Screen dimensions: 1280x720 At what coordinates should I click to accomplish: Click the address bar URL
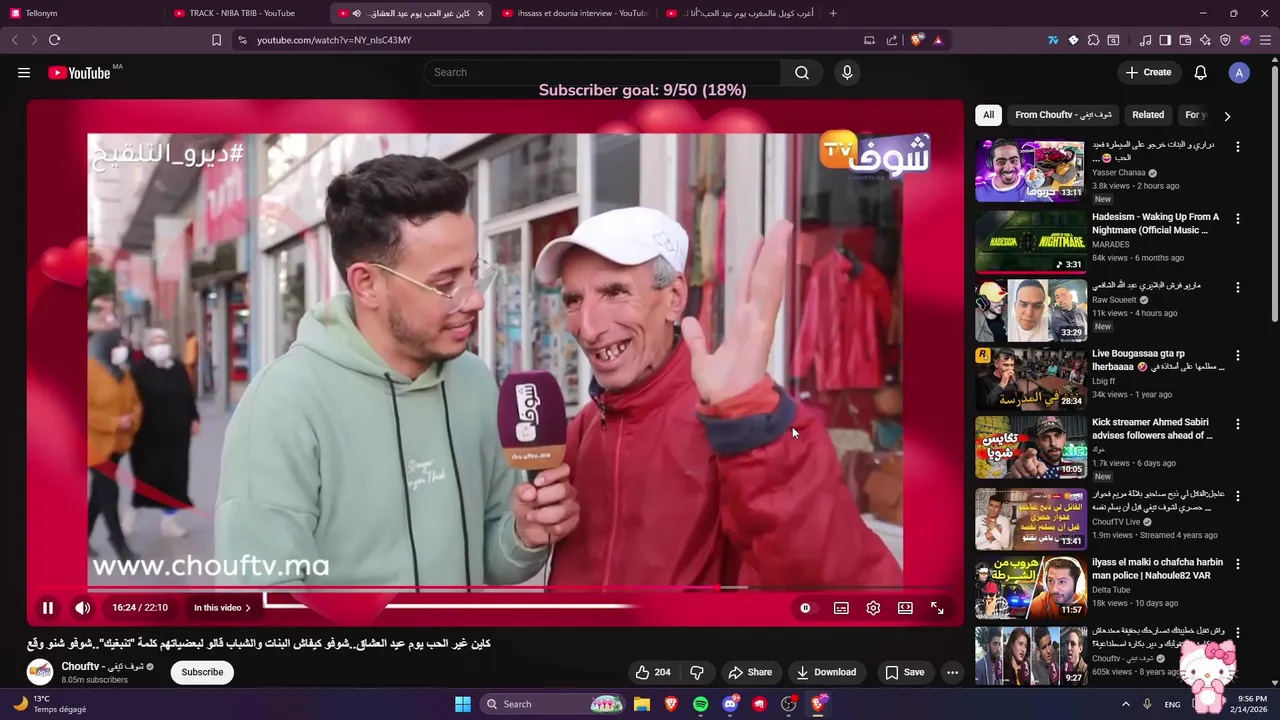click(334, 40)
